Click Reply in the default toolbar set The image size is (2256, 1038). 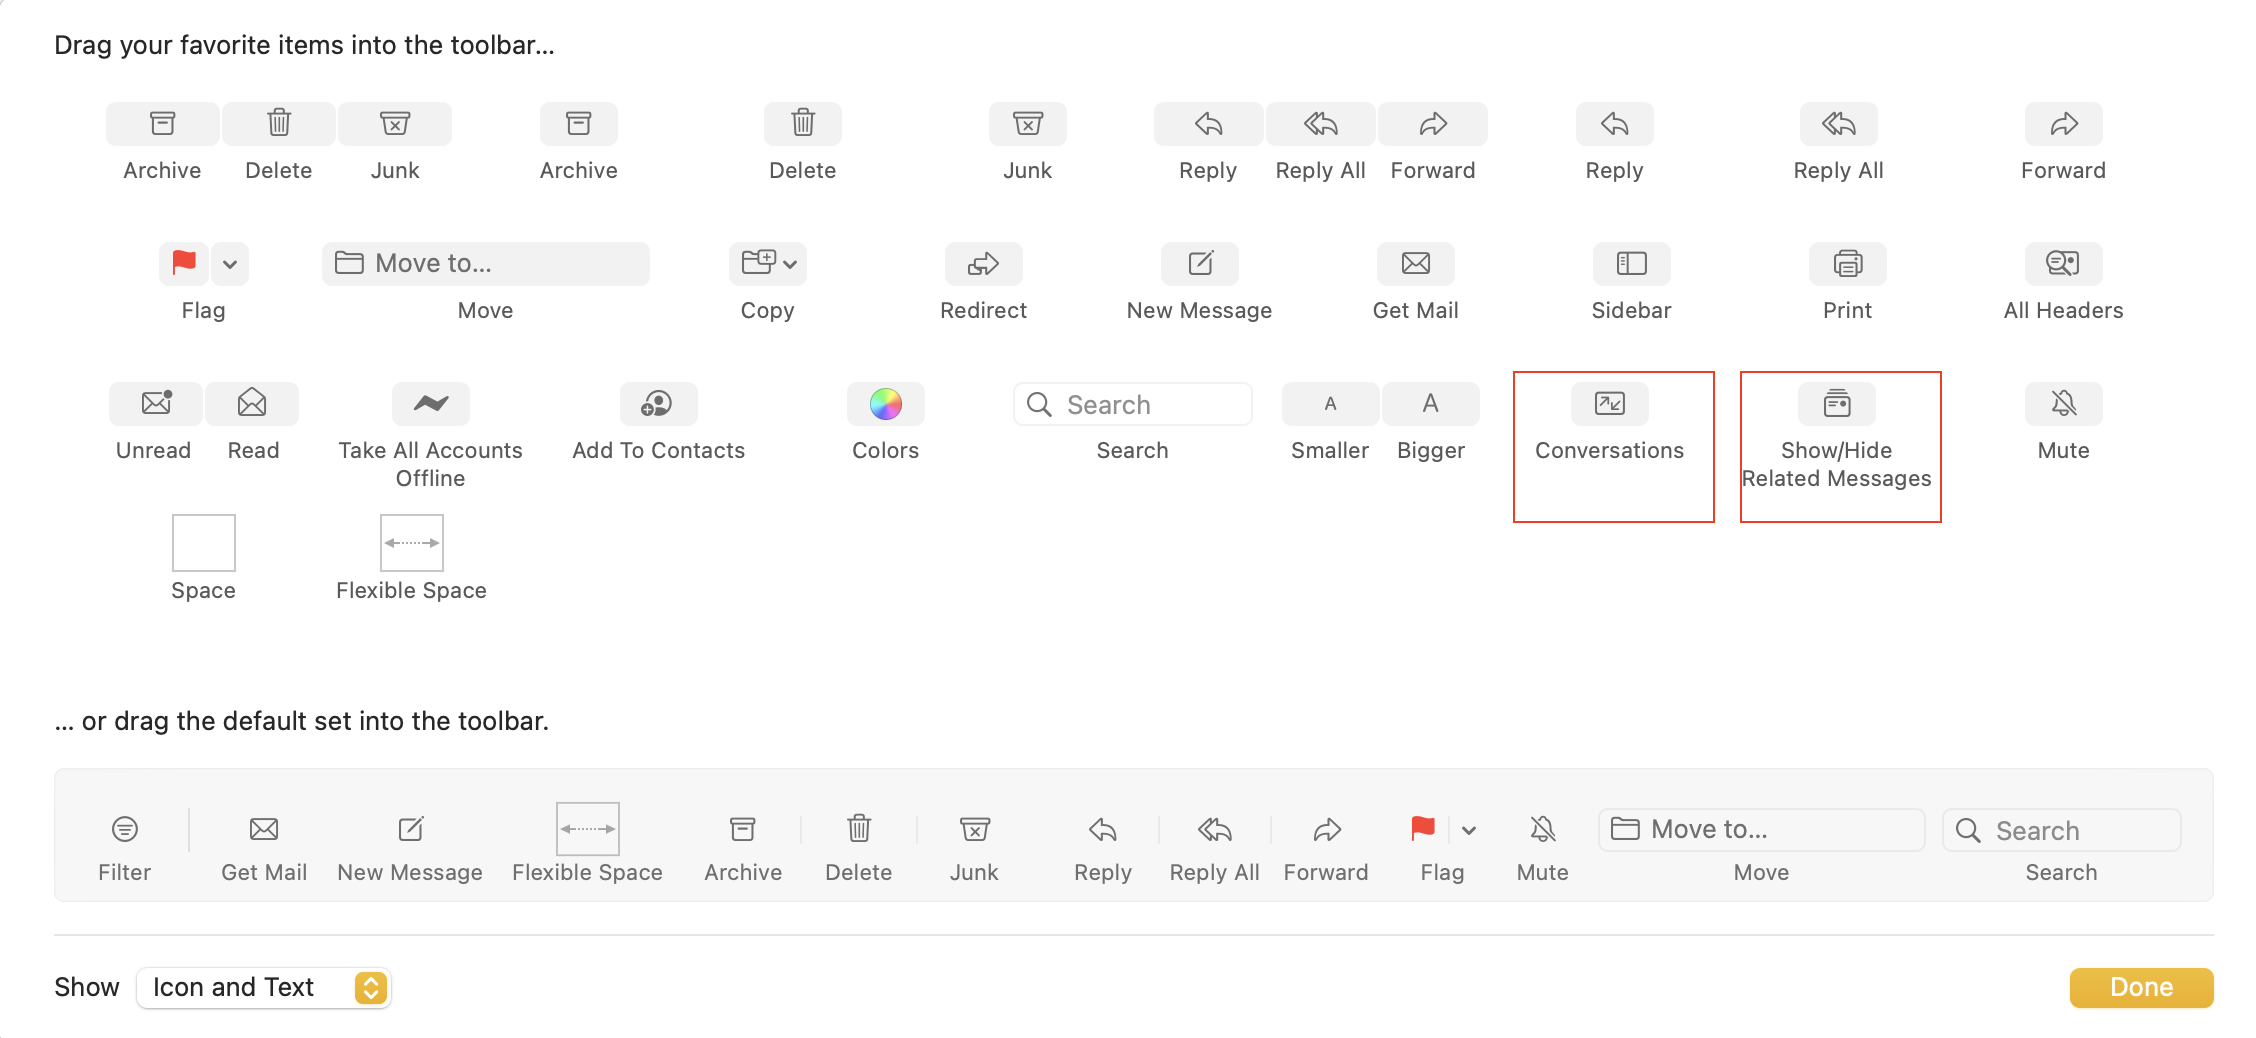[x=1103, y=829]
